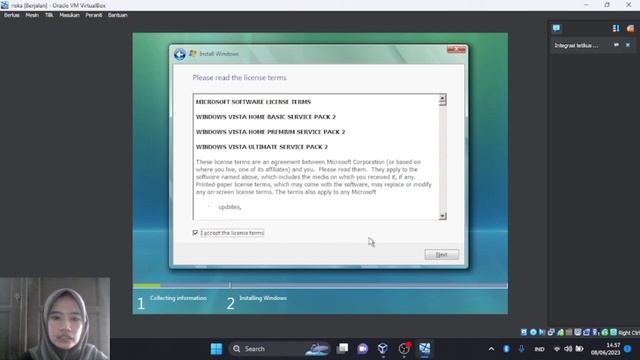
Task: Open the Berkas menu
Action: click(x=11, y=15)
